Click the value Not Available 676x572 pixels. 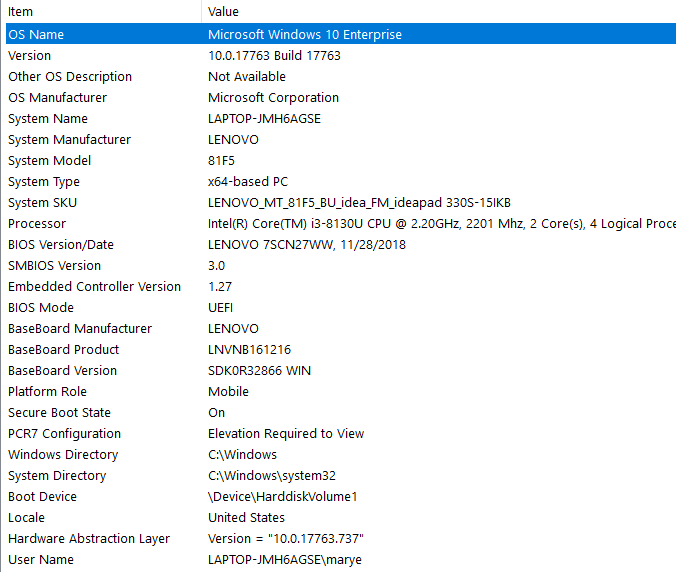247,77
